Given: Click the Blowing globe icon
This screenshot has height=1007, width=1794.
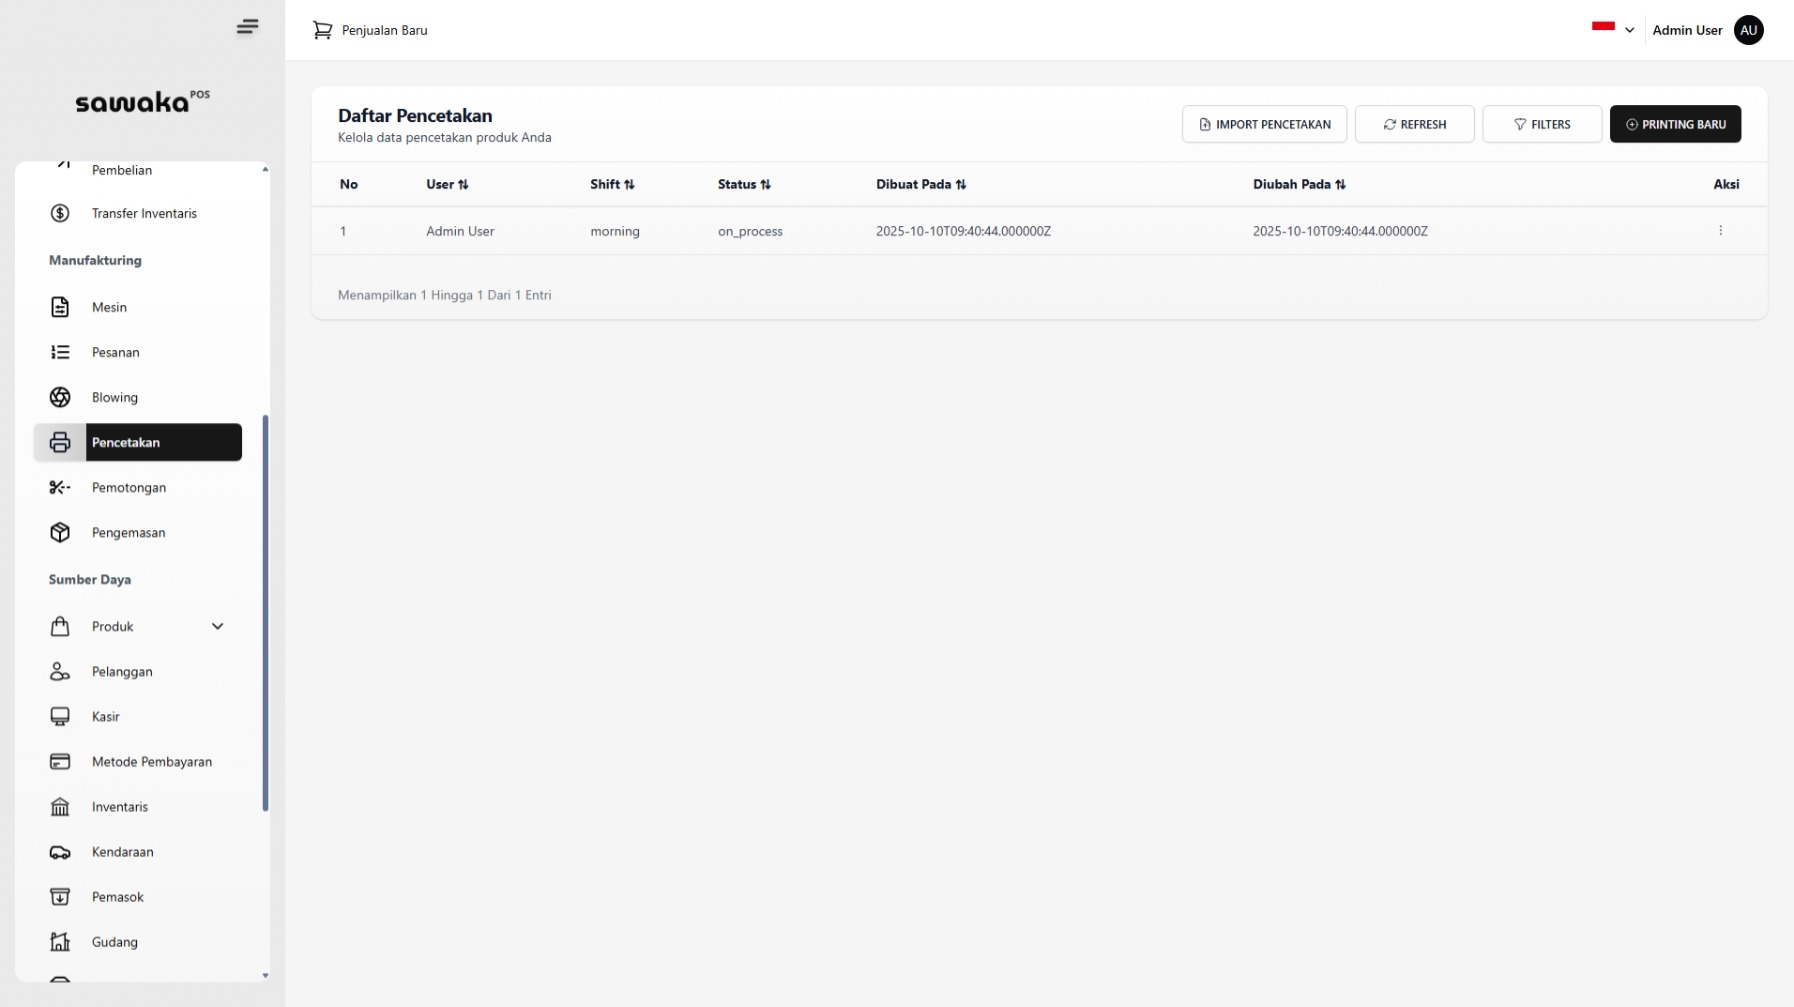Looking at the screenshot, I should tap(60, 397).
